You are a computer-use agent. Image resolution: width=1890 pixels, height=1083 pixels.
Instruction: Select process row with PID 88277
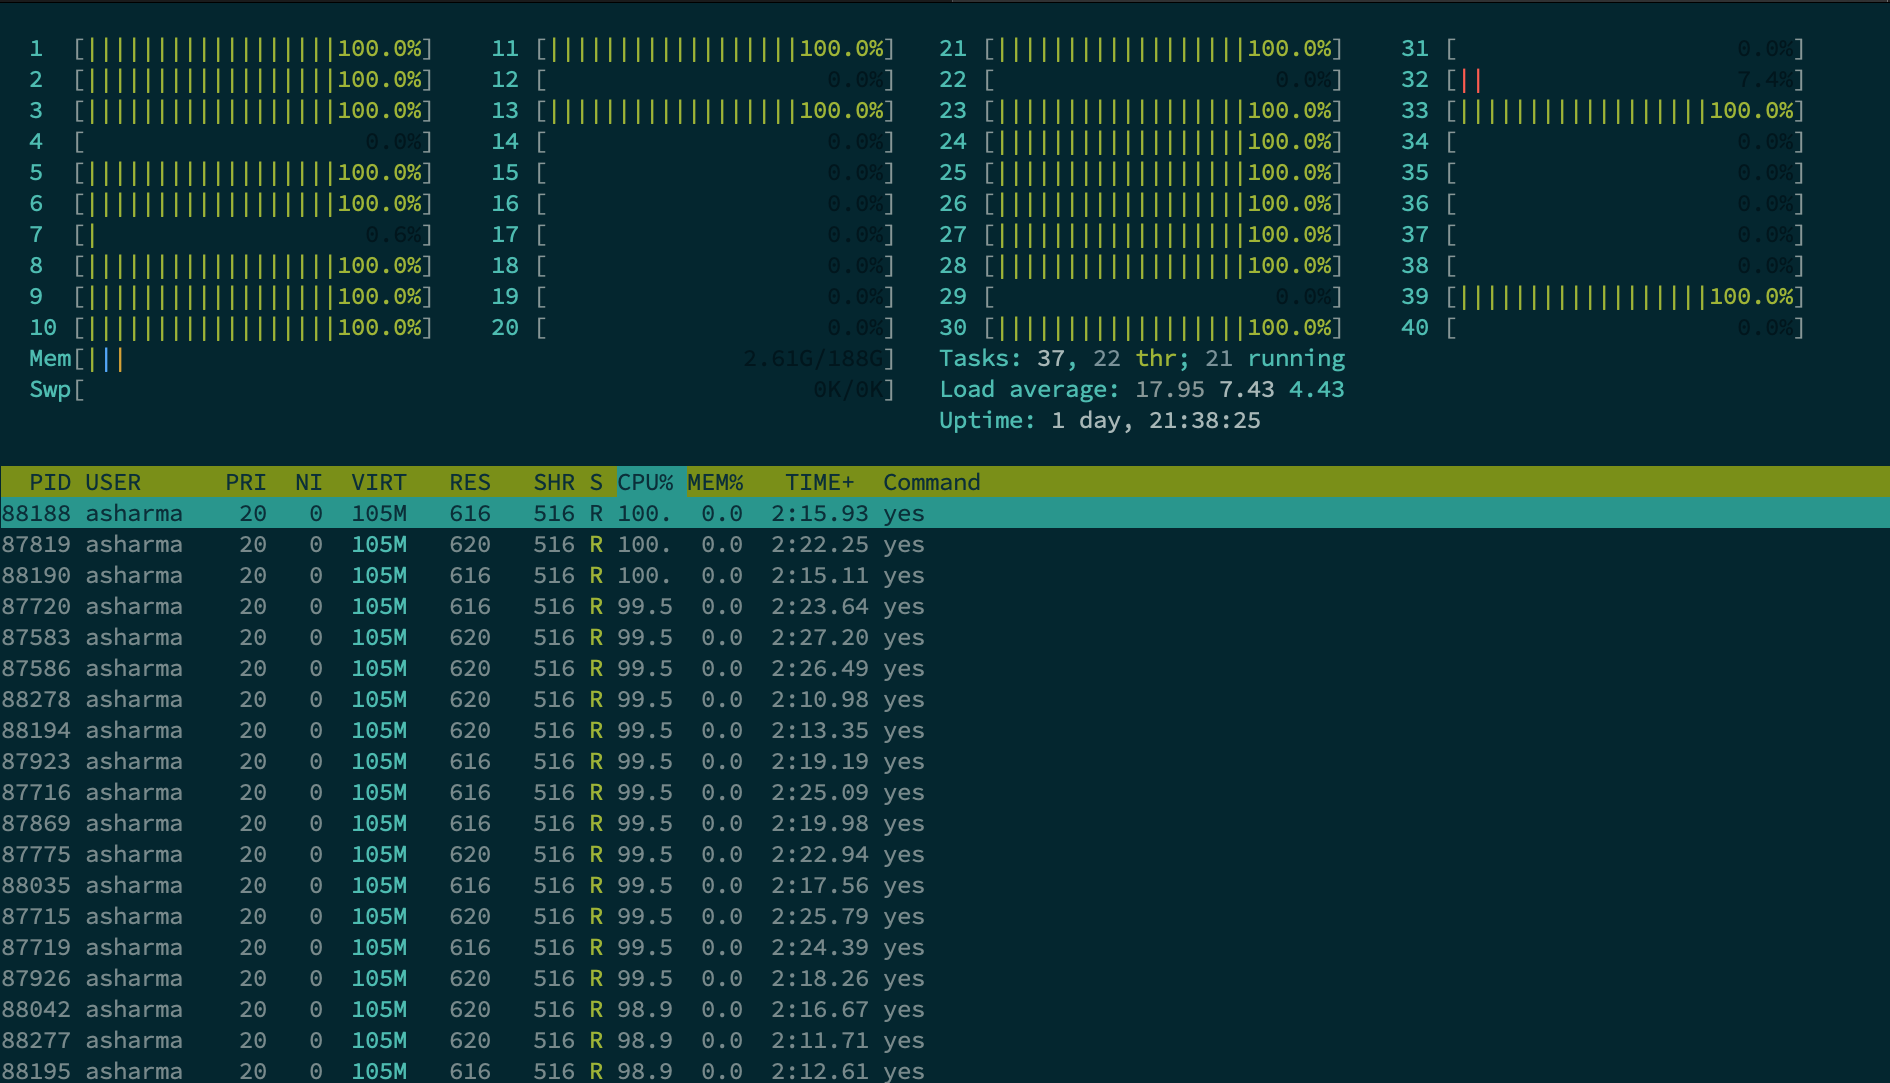point(945,1040)
